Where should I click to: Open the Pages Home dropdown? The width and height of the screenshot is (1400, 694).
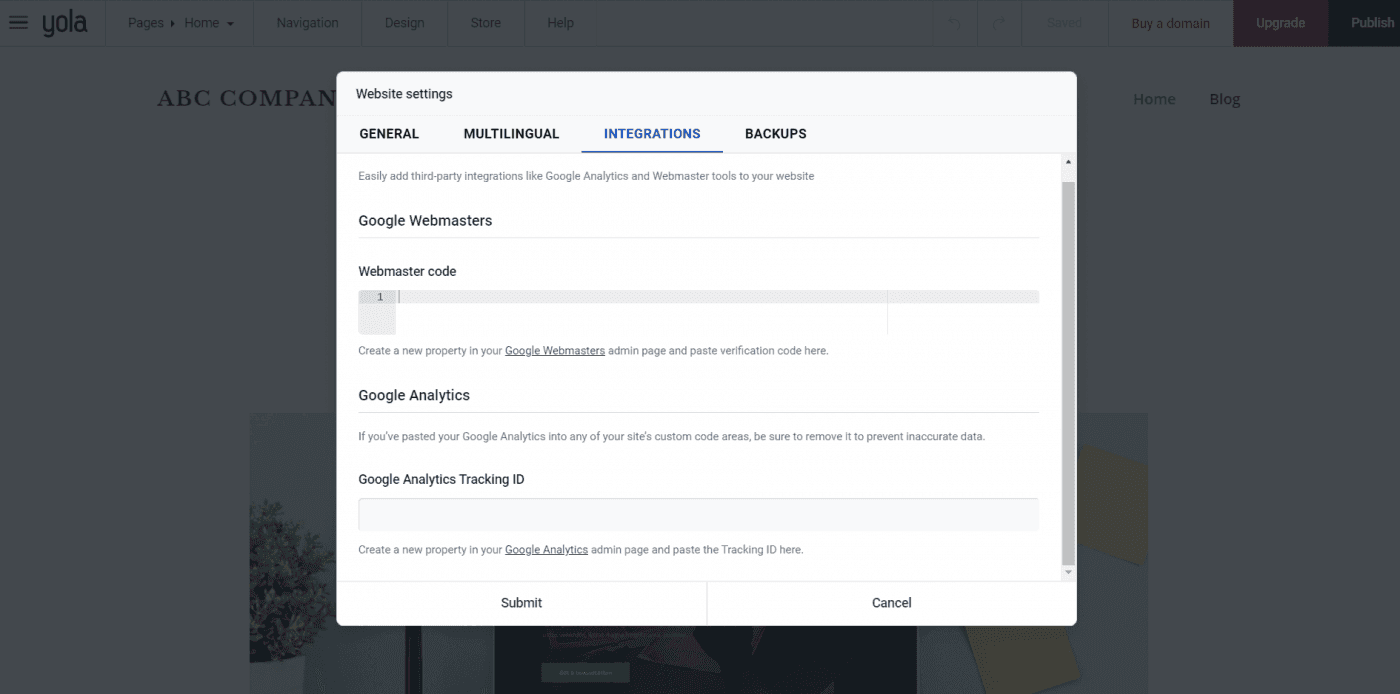point(180,23)
